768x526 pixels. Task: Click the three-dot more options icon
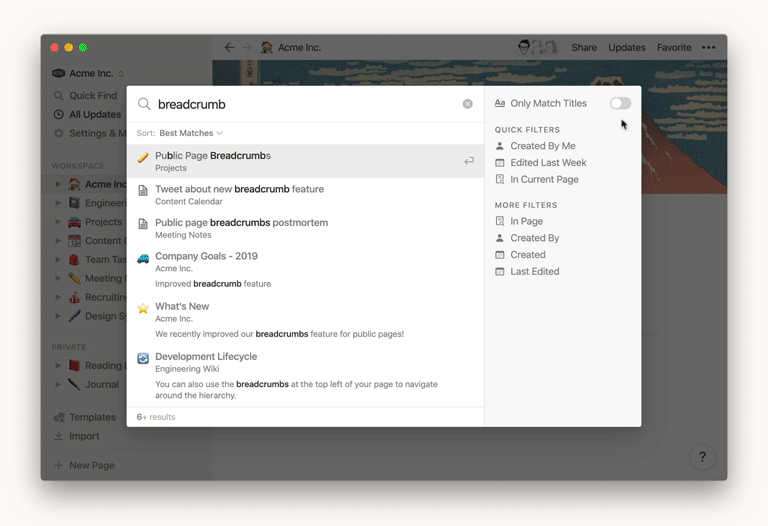point(708,47)
